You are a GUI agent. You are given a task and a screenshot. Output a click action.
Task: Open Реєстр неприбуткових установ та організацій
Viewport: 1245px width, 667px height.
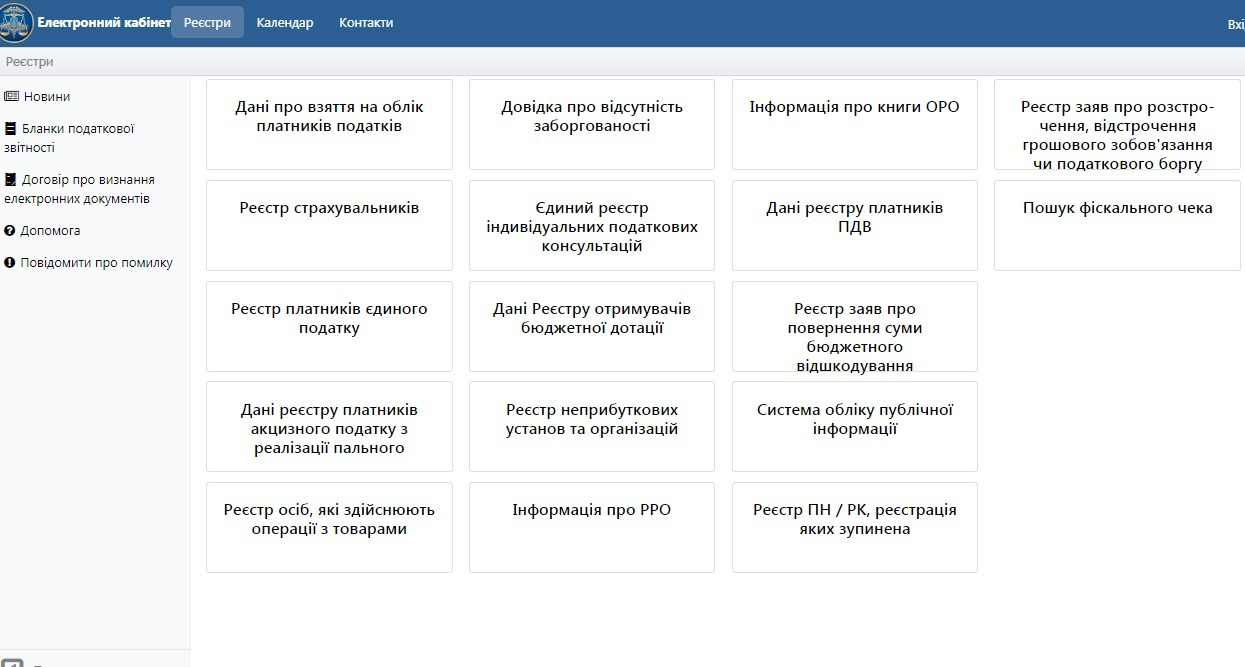[591, 426]
